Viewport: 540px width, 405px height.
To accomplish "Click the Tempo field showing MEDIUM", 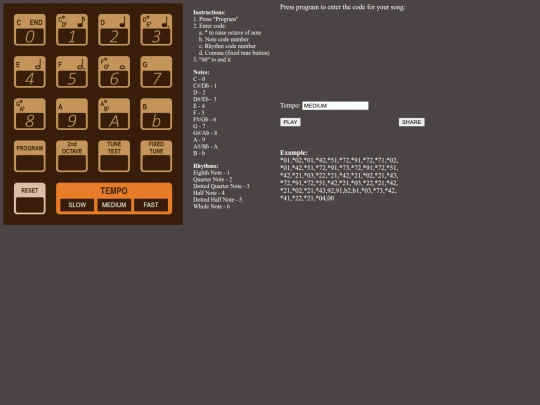I will click(335, 106).
